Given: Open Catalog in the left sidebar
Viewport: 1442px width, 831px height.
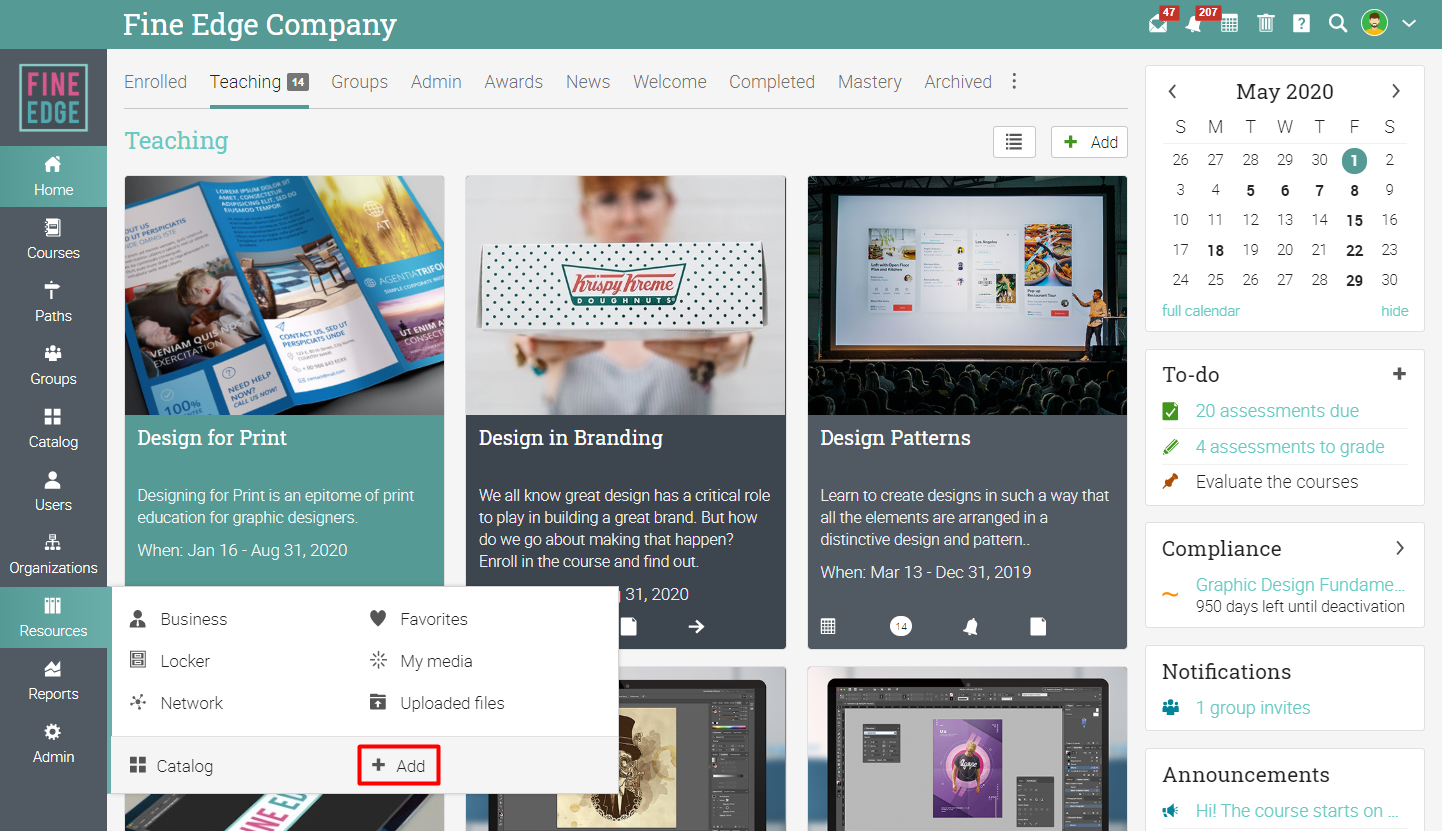Looking at the screenshot, I should click(x=53, y=429).
